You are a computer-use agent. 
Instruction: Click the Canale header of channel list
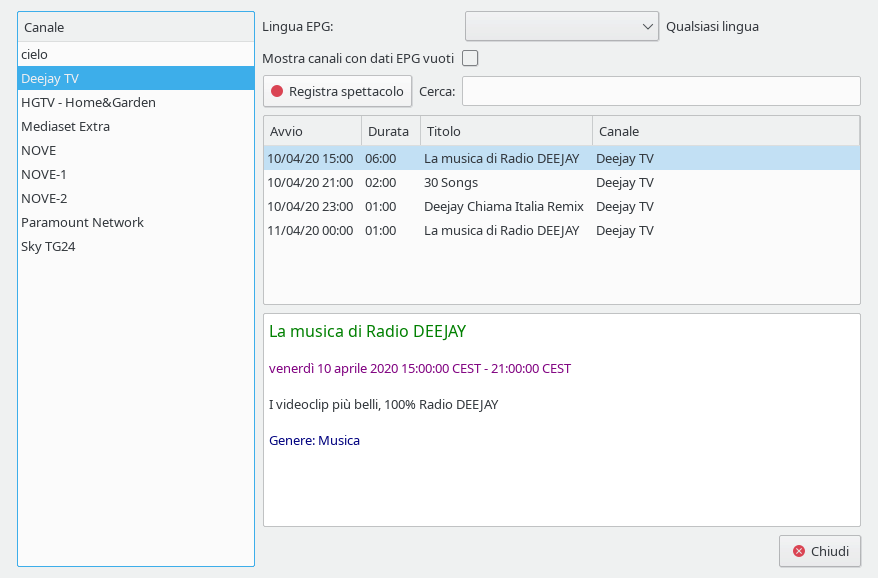pos(136,27)
